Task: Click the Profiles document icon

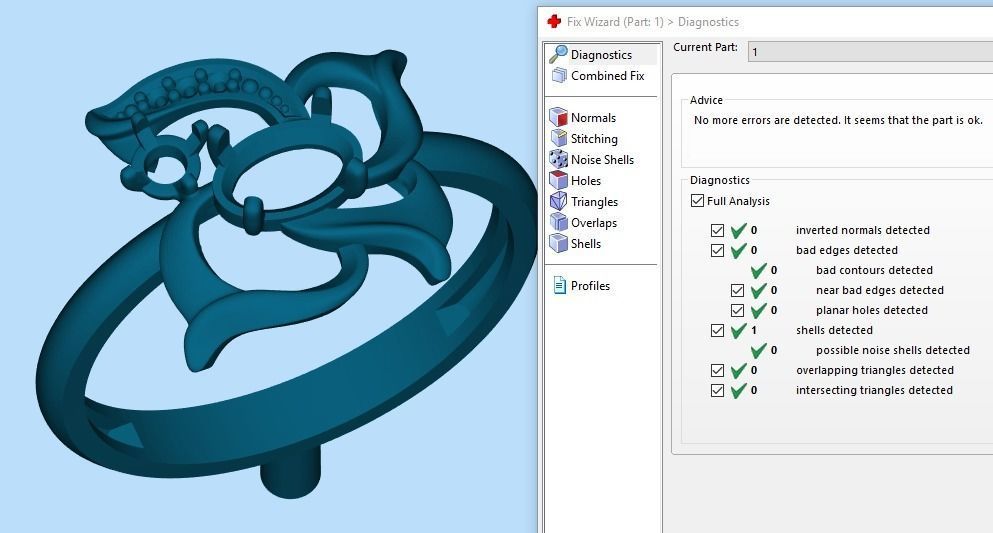Action: [559, 285]
